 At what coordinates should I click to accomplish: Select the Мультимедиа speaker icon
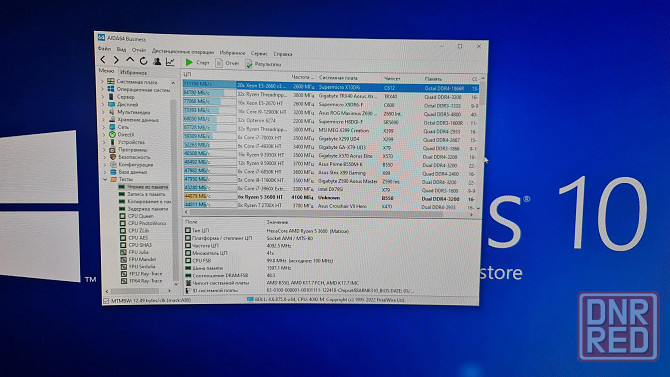tap(112, 112)
